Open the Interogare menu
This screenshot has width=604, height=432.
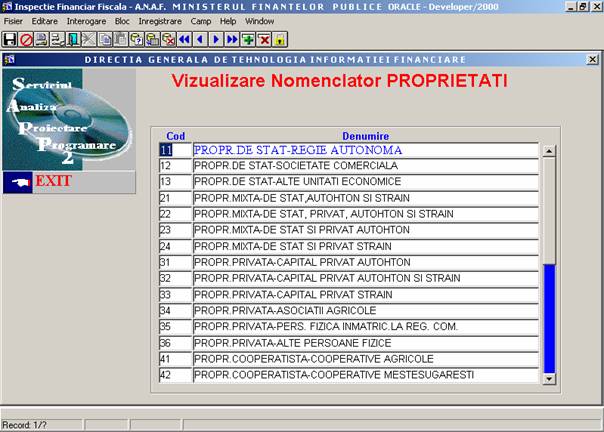(86, 20)
